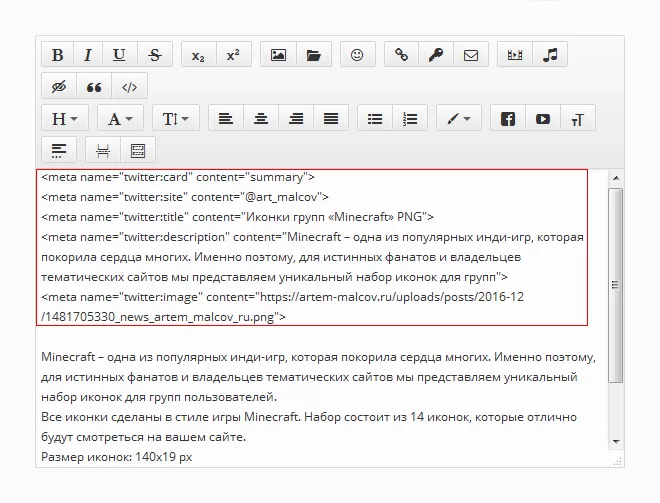
Task: Insert YouTube video embed
Action: click(543, 119)
